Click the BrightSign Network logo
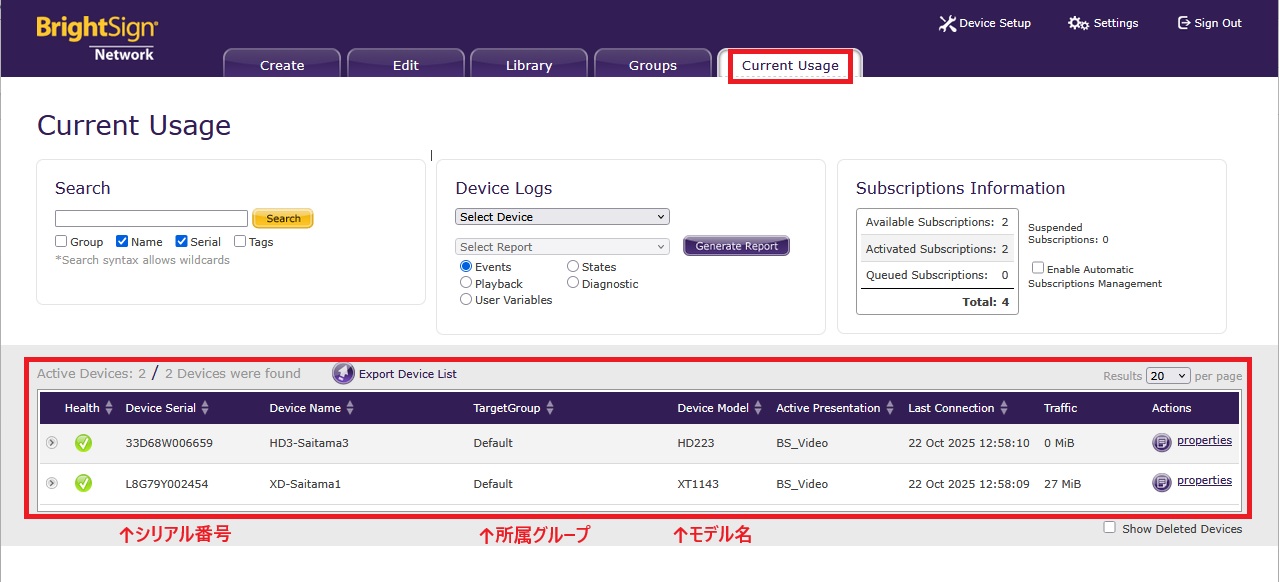The image size is (1279, 582). (x=97, y=38)
